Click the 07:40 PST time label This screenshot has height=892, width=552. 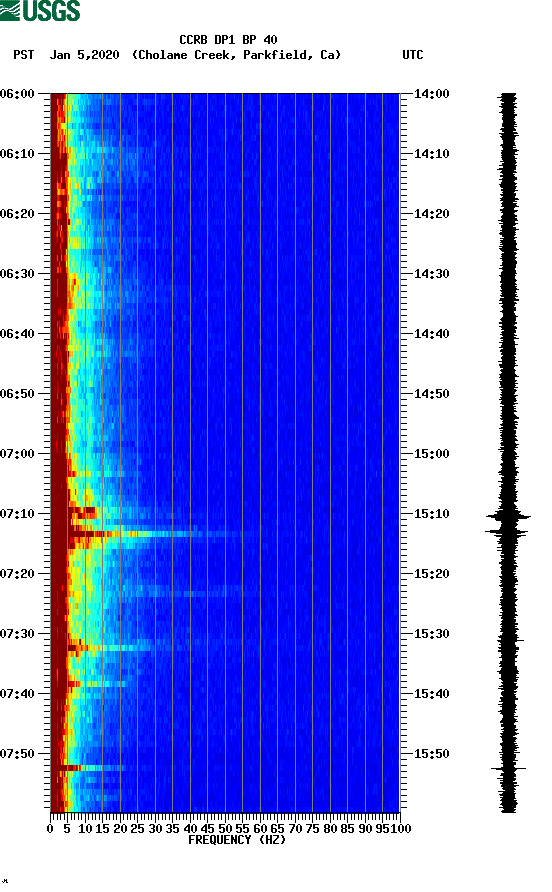pyautogui.click(x=18, y=694)
